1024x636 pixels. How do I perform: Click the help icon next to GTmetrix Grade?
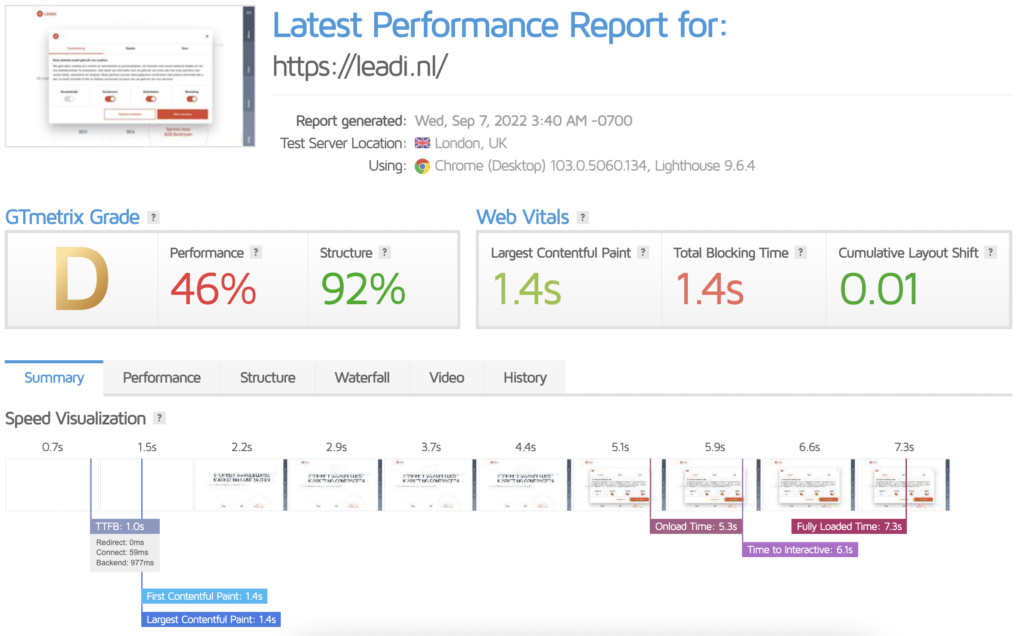pos(153,217)
